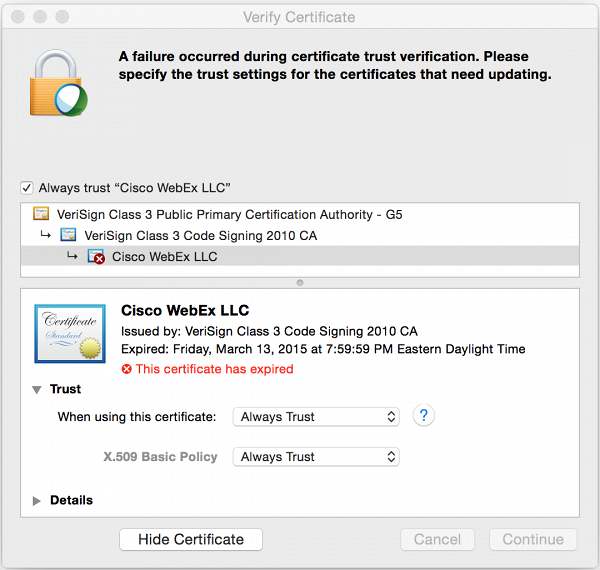
Task: Click the large Certificate Standard thumbnail image
Action: (70, 334)
